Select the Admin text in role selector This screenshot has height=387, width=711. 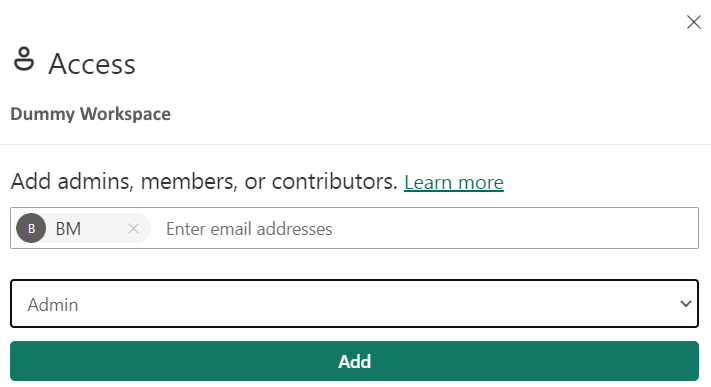pos(53,304)
